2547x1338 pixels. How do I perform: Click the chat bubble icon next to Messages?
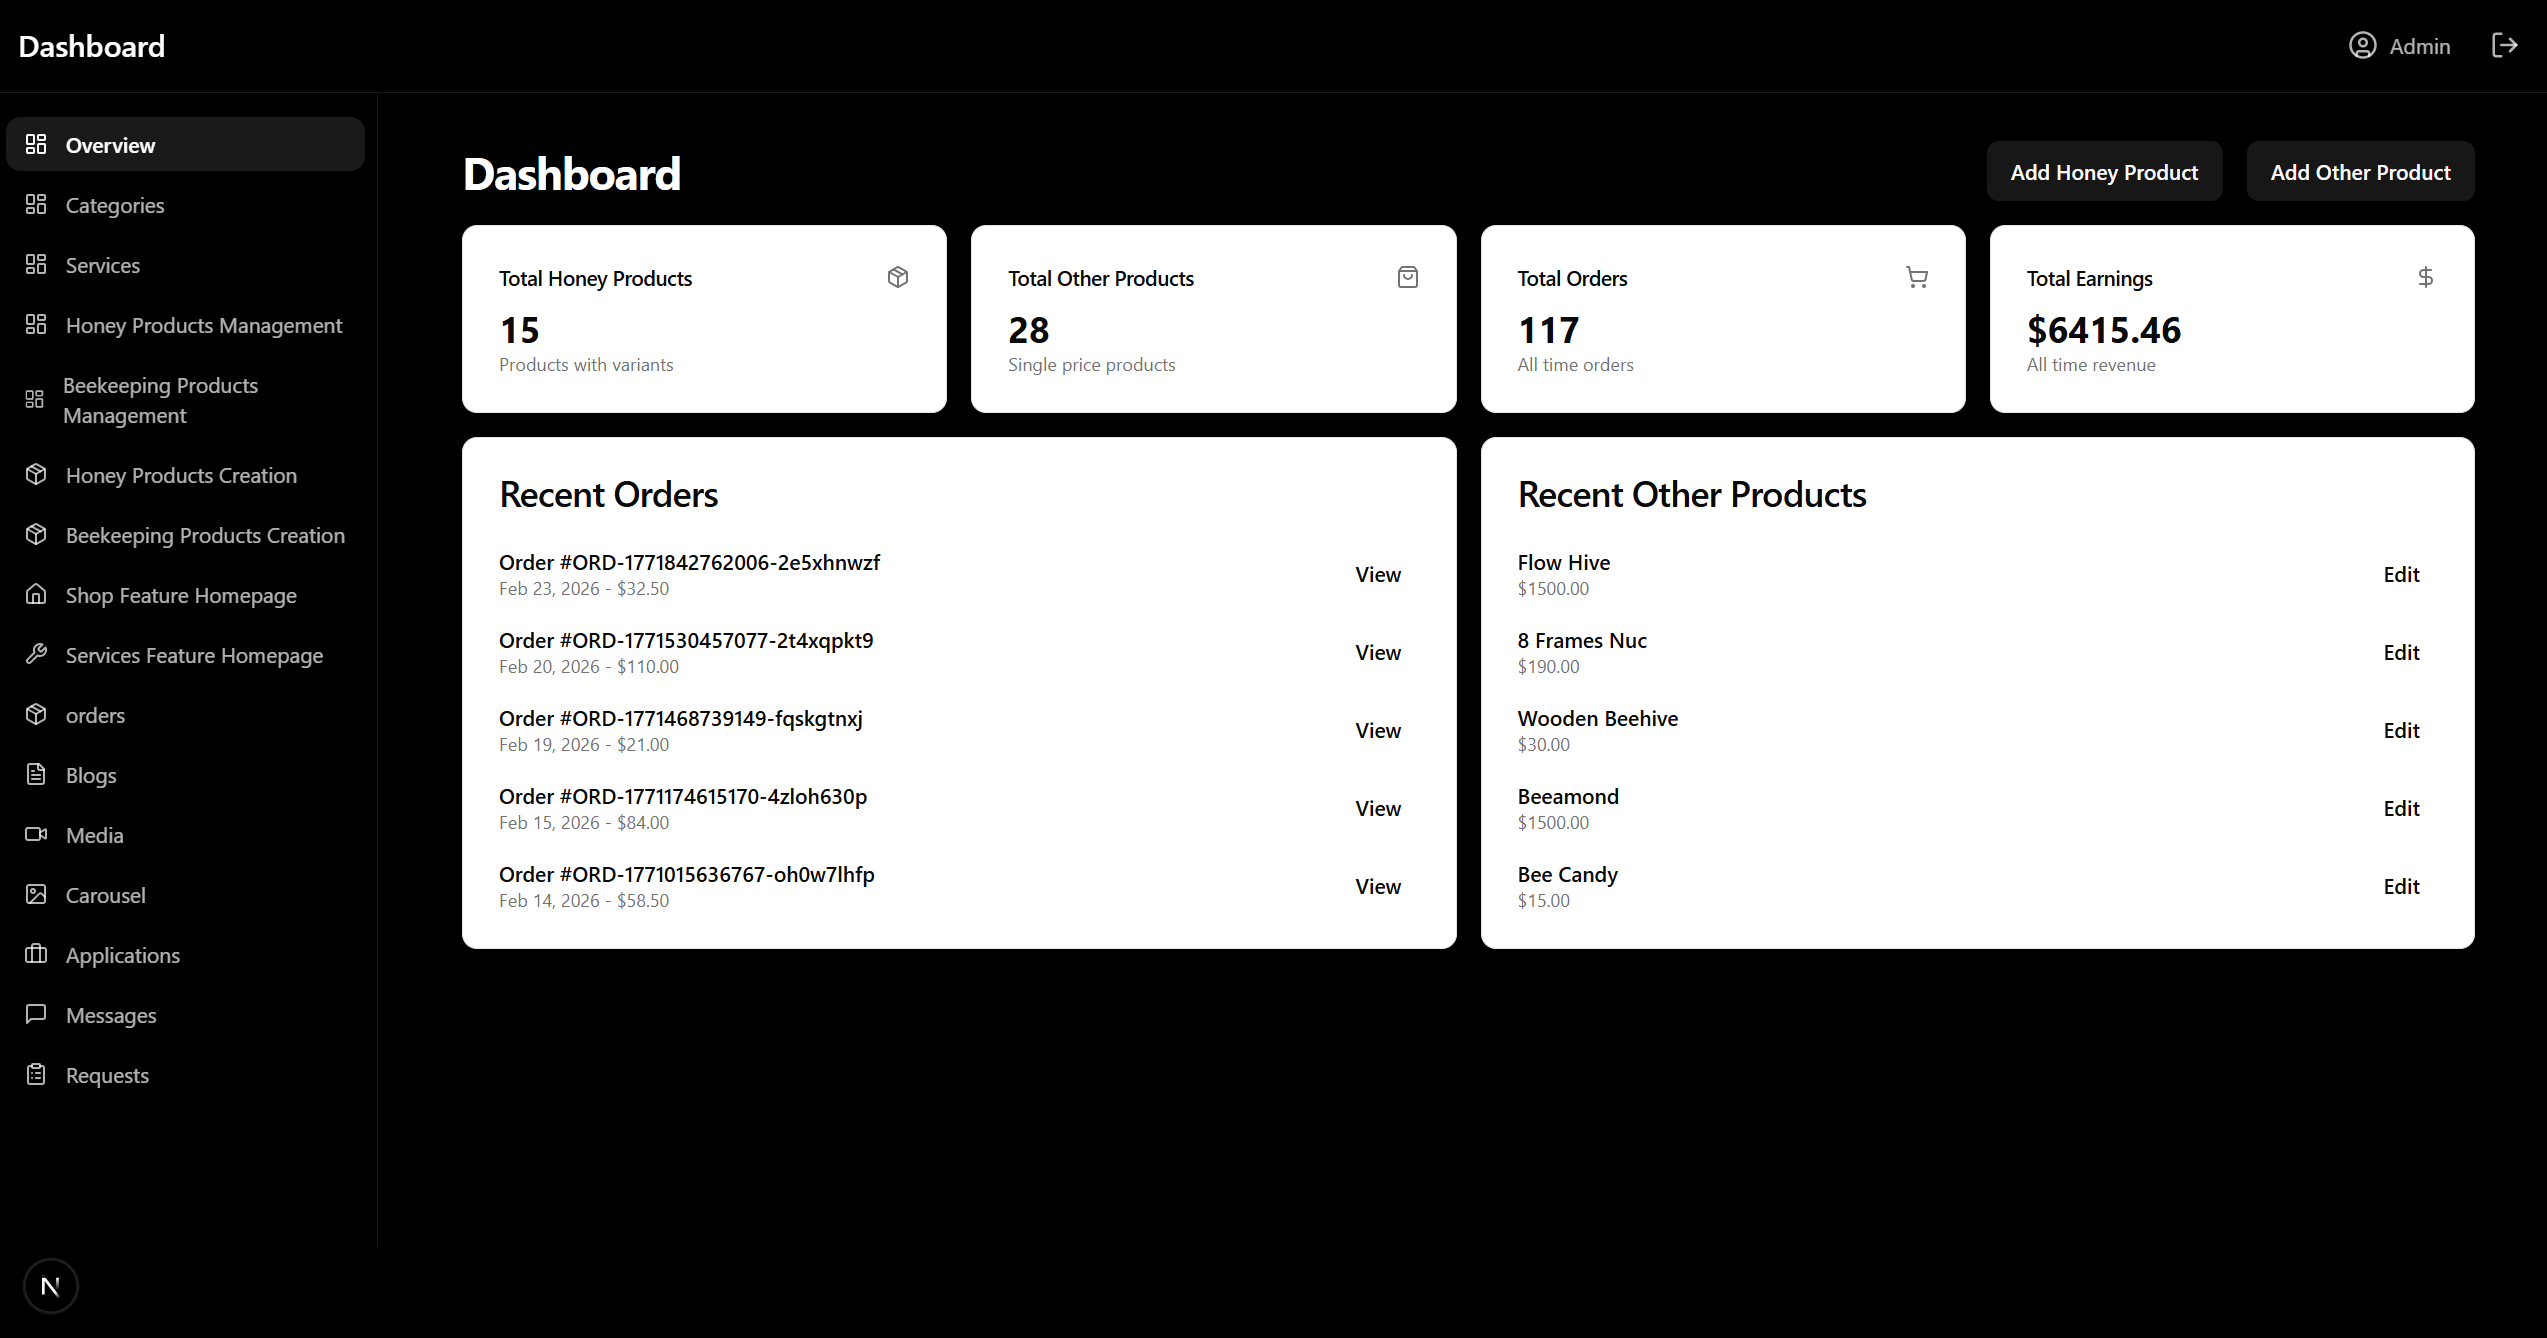pyautogui.click(x=36, y=1014)
